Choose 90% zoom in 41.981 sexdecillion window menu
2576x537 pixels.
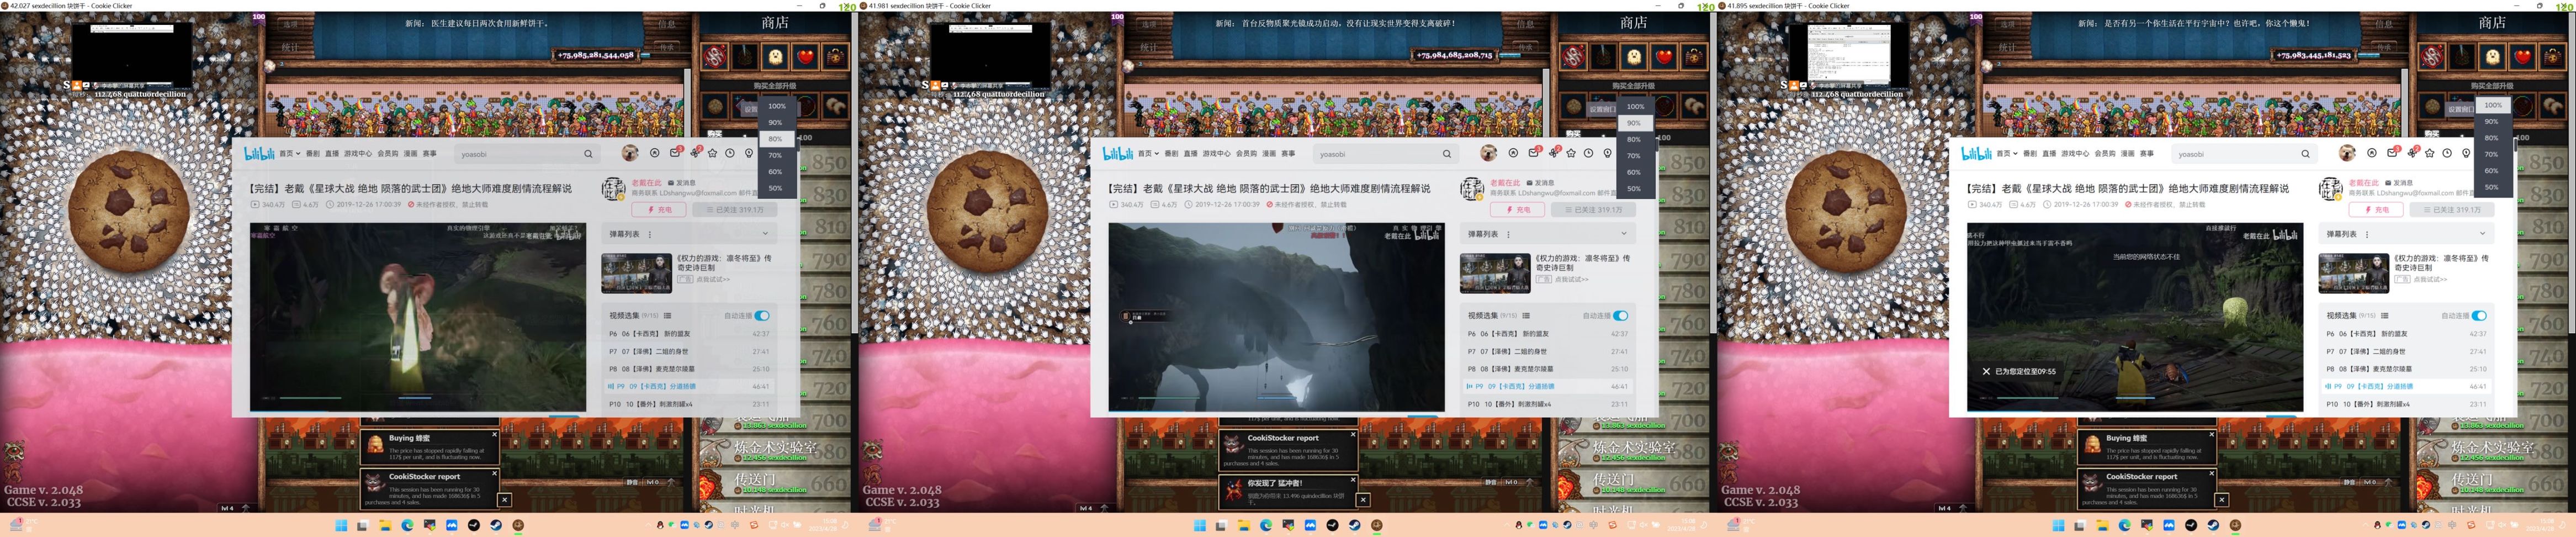tap(1634, 122)
